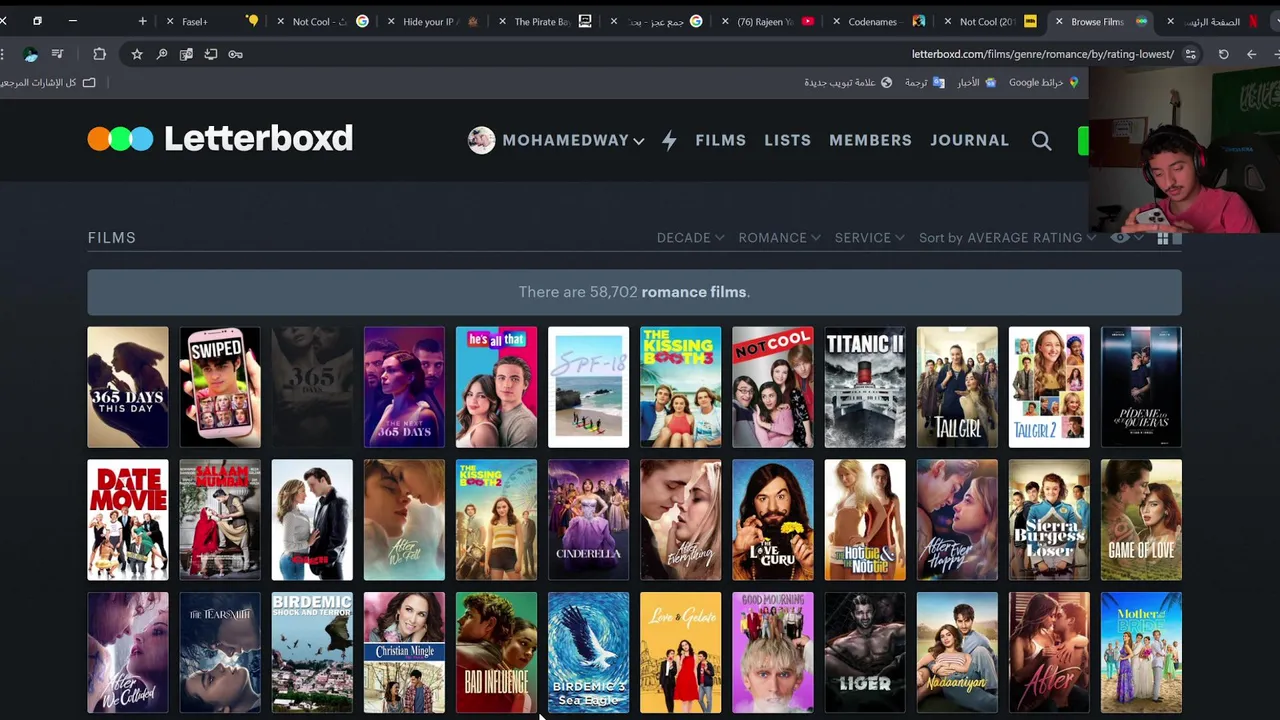This screenshot has height=720, width=1280.
Task: Open the new tab bookmark علامة تبويب جديدة
Action: point(848,82)
